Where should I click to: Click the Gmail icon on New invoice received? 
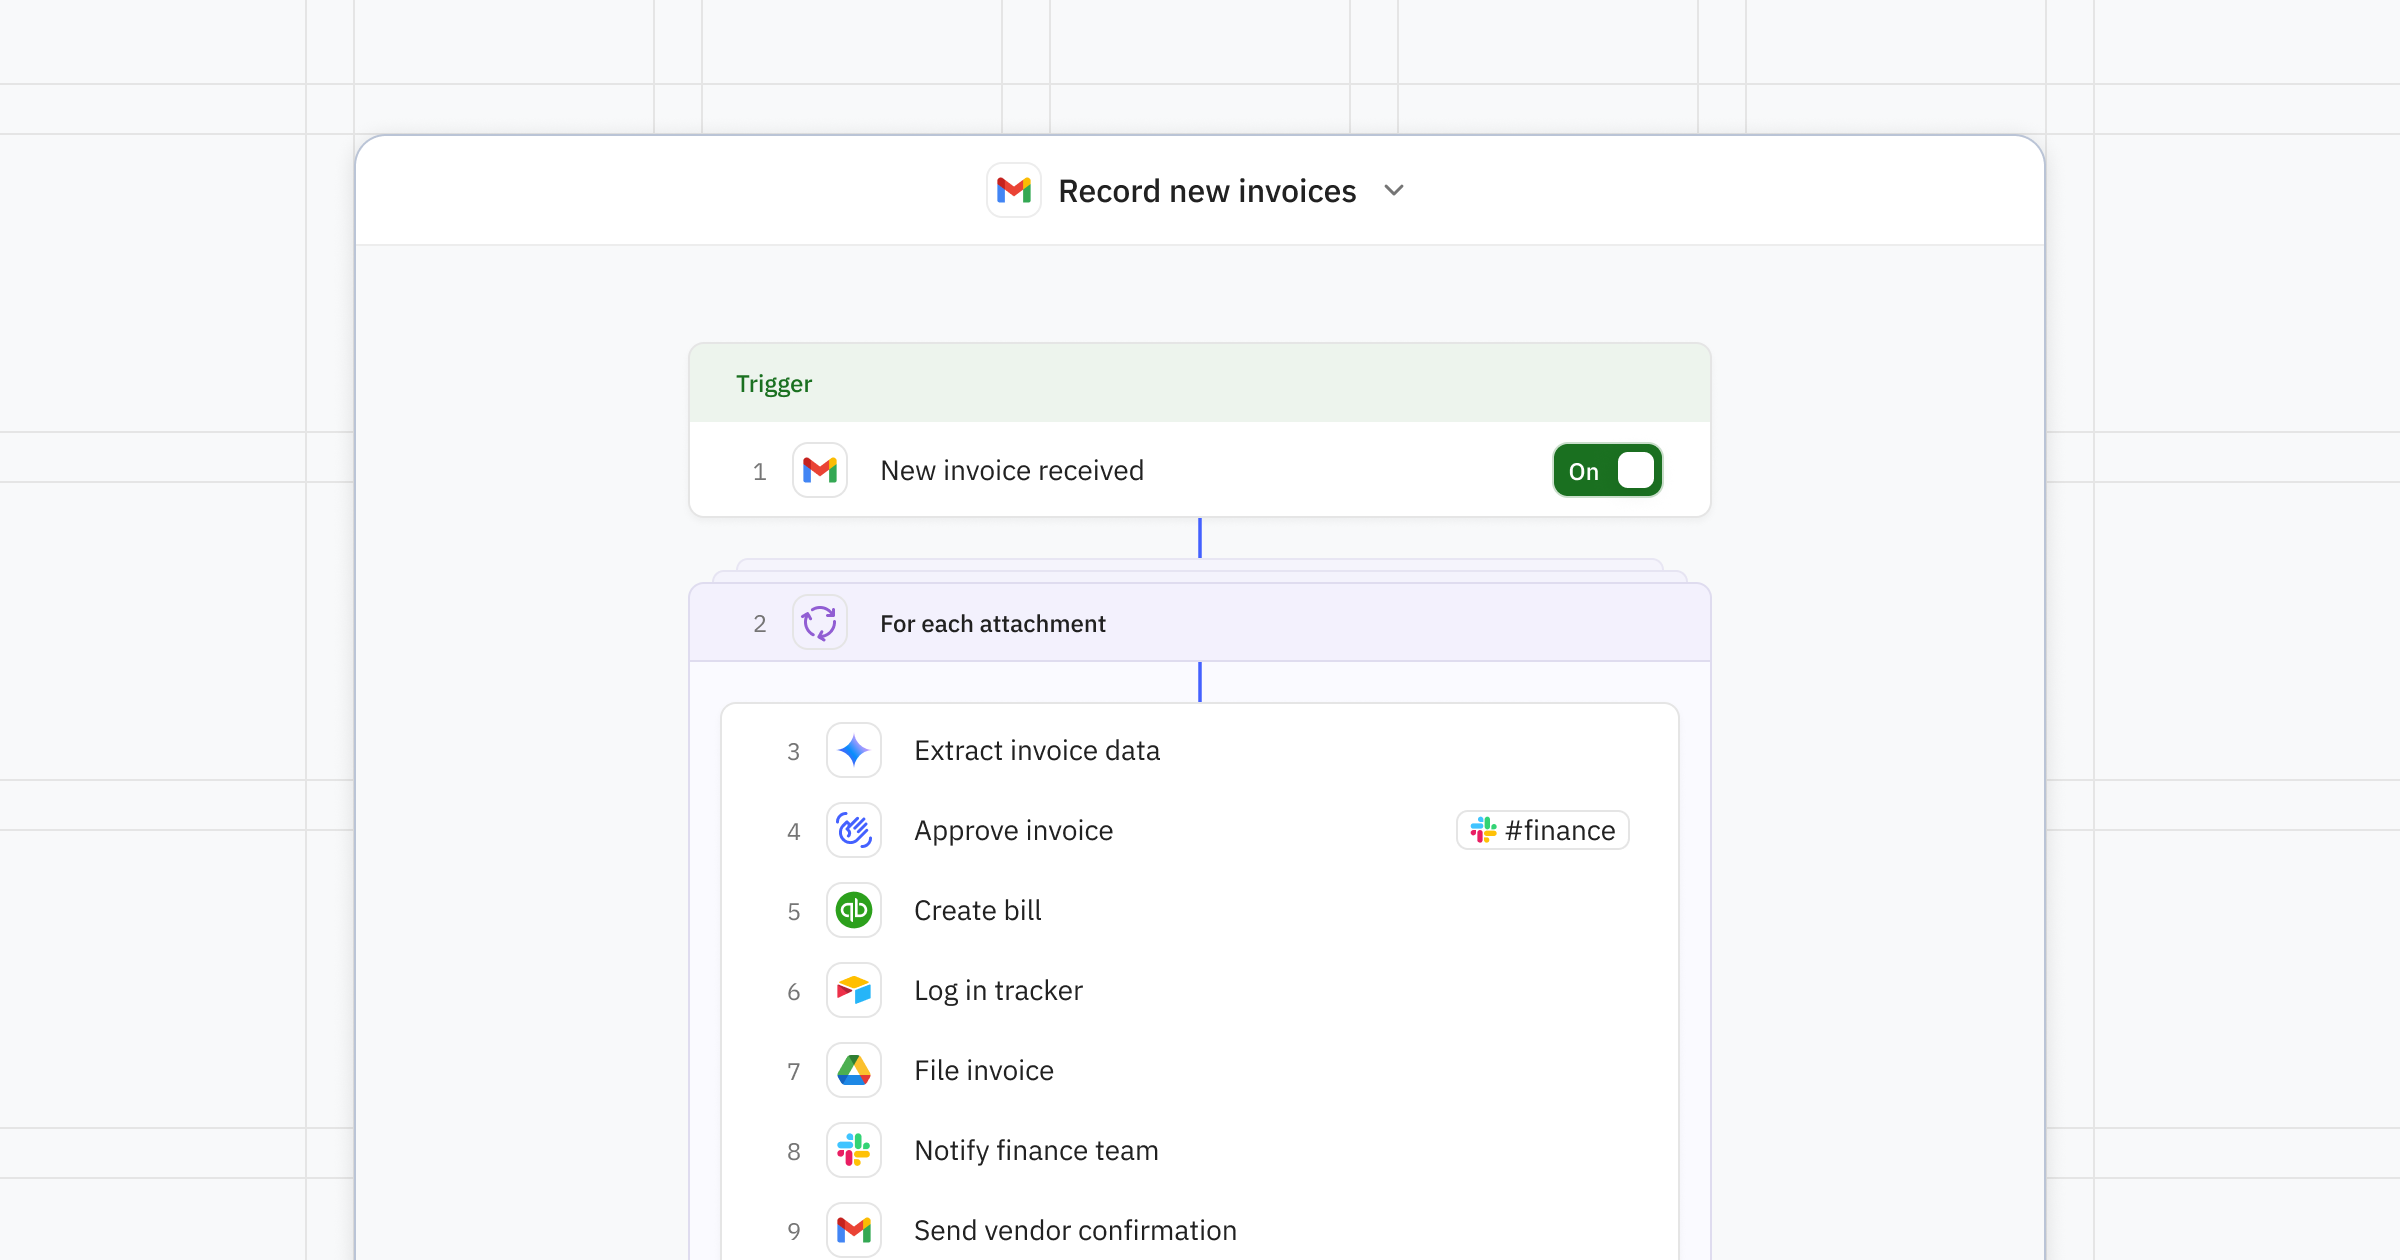tap(820, 470)
